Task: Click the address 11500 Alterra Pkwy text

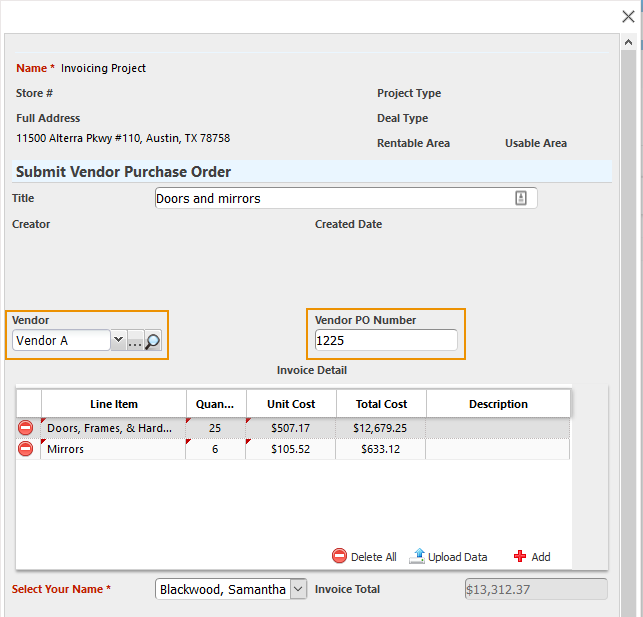Action: pos(123,138)
